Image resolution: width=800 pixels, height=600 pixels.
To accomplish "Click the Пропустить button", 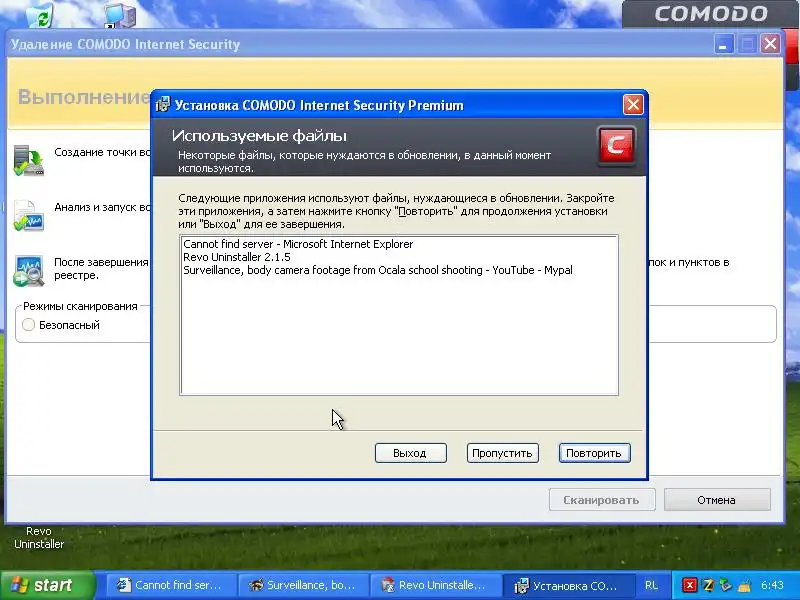I will tap(502, 453).
